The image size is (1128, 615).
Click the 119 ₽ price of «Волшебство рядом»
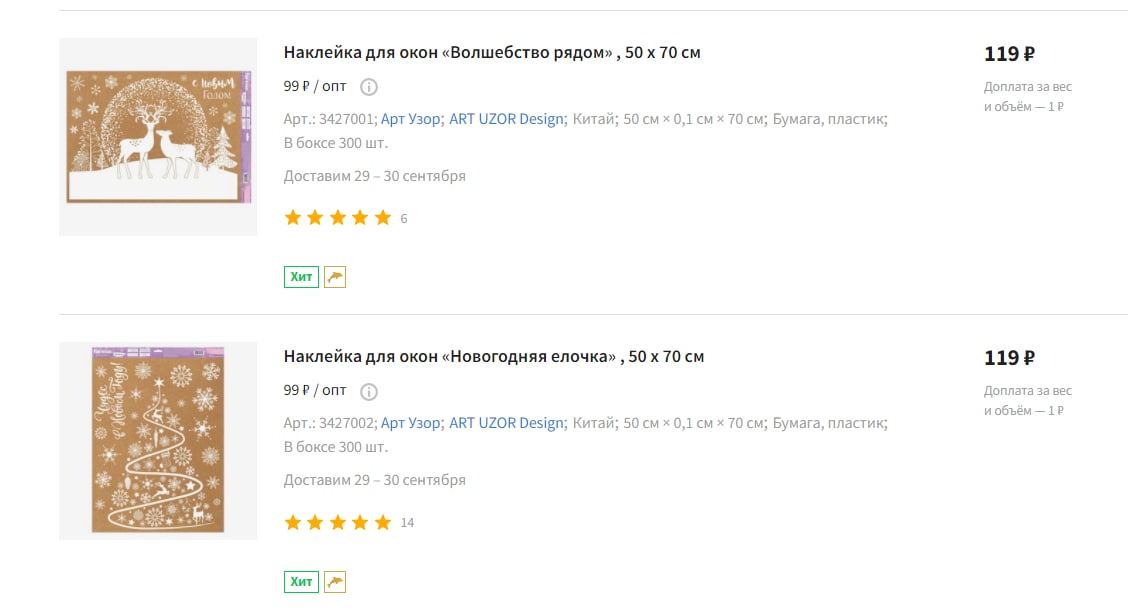tap(1009, 54)
